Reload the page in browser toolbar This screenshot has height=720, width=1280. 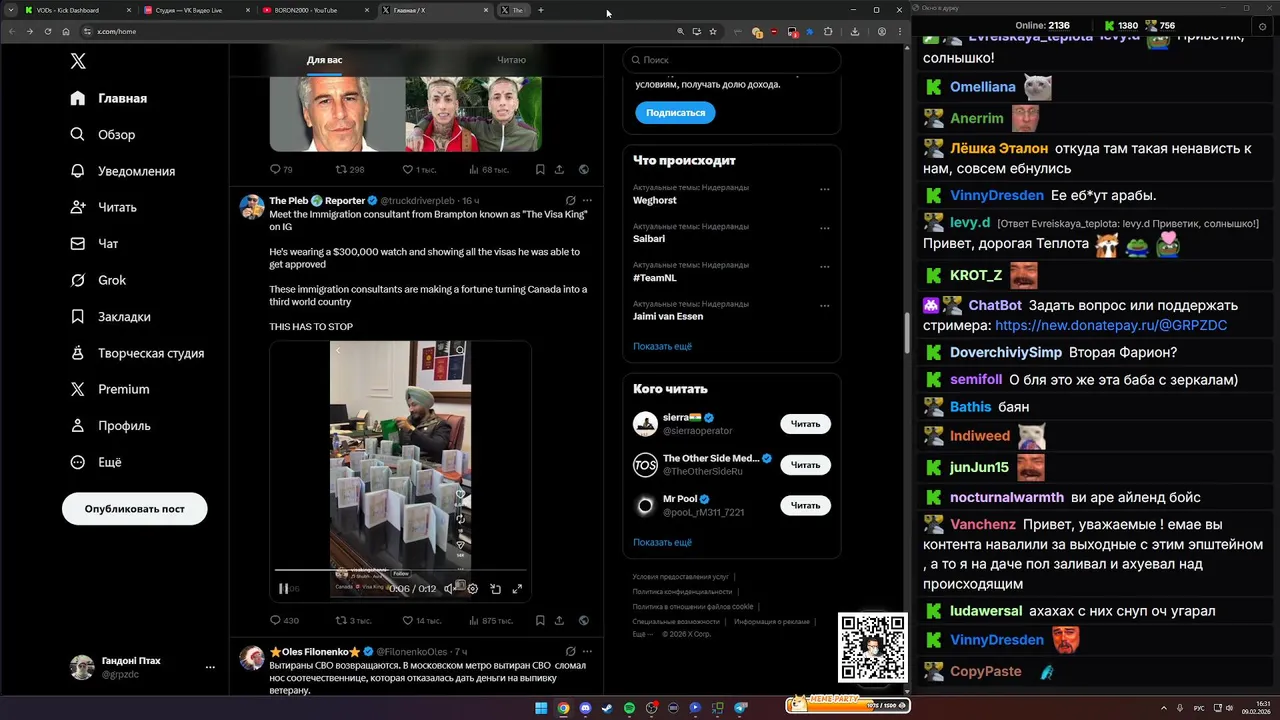pos(47,31)
